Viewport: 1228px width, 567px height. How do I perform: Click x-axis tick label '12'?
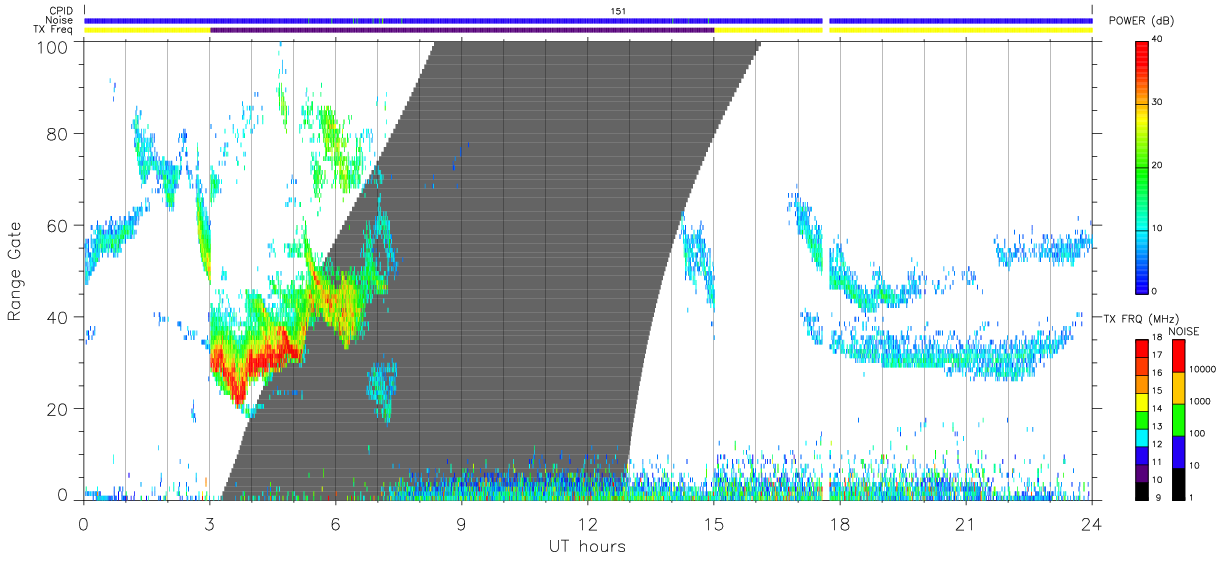587,523
